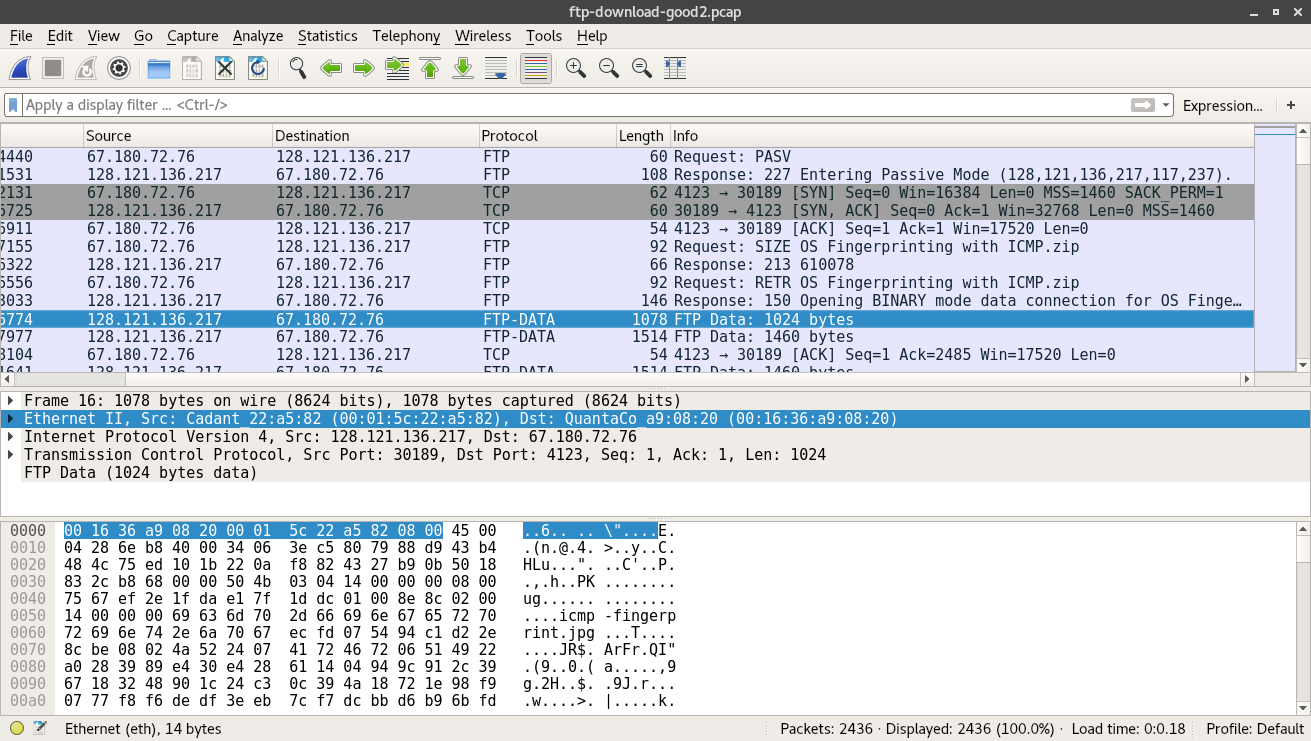Toggle auto-scroll during live capture

[x=496, y=68]
